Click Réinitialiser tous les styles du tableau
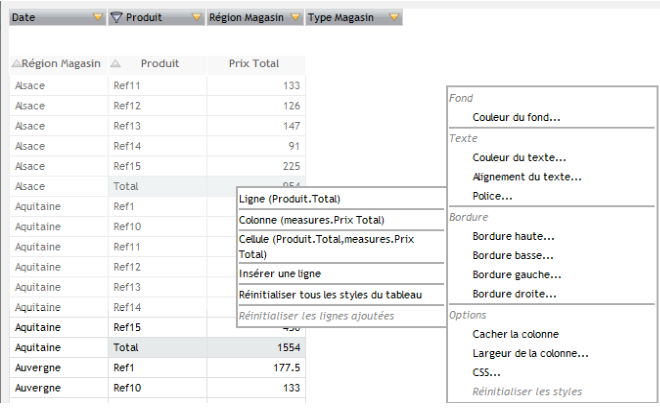This screenshot has width=660, height=415. point(330,294)
